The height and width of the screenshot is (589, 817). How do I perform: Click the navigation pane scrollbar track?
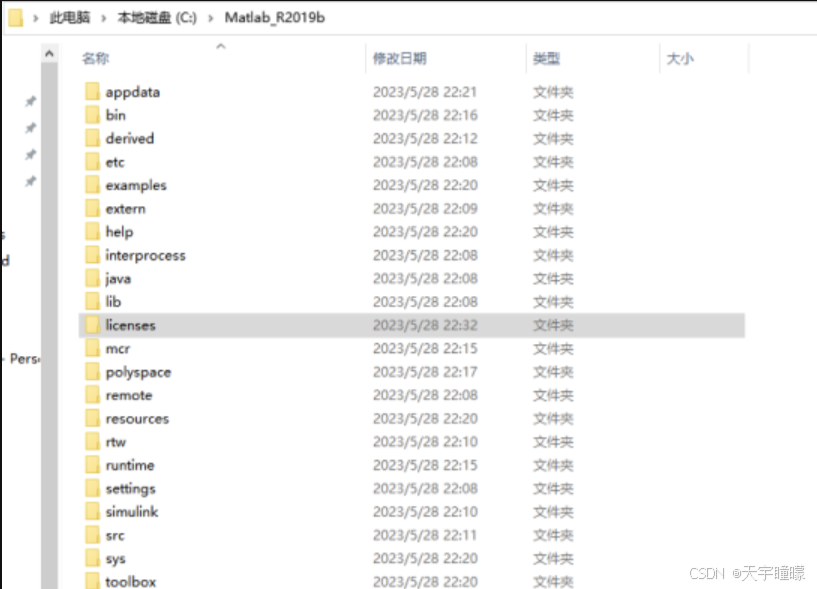pos(49,326)
